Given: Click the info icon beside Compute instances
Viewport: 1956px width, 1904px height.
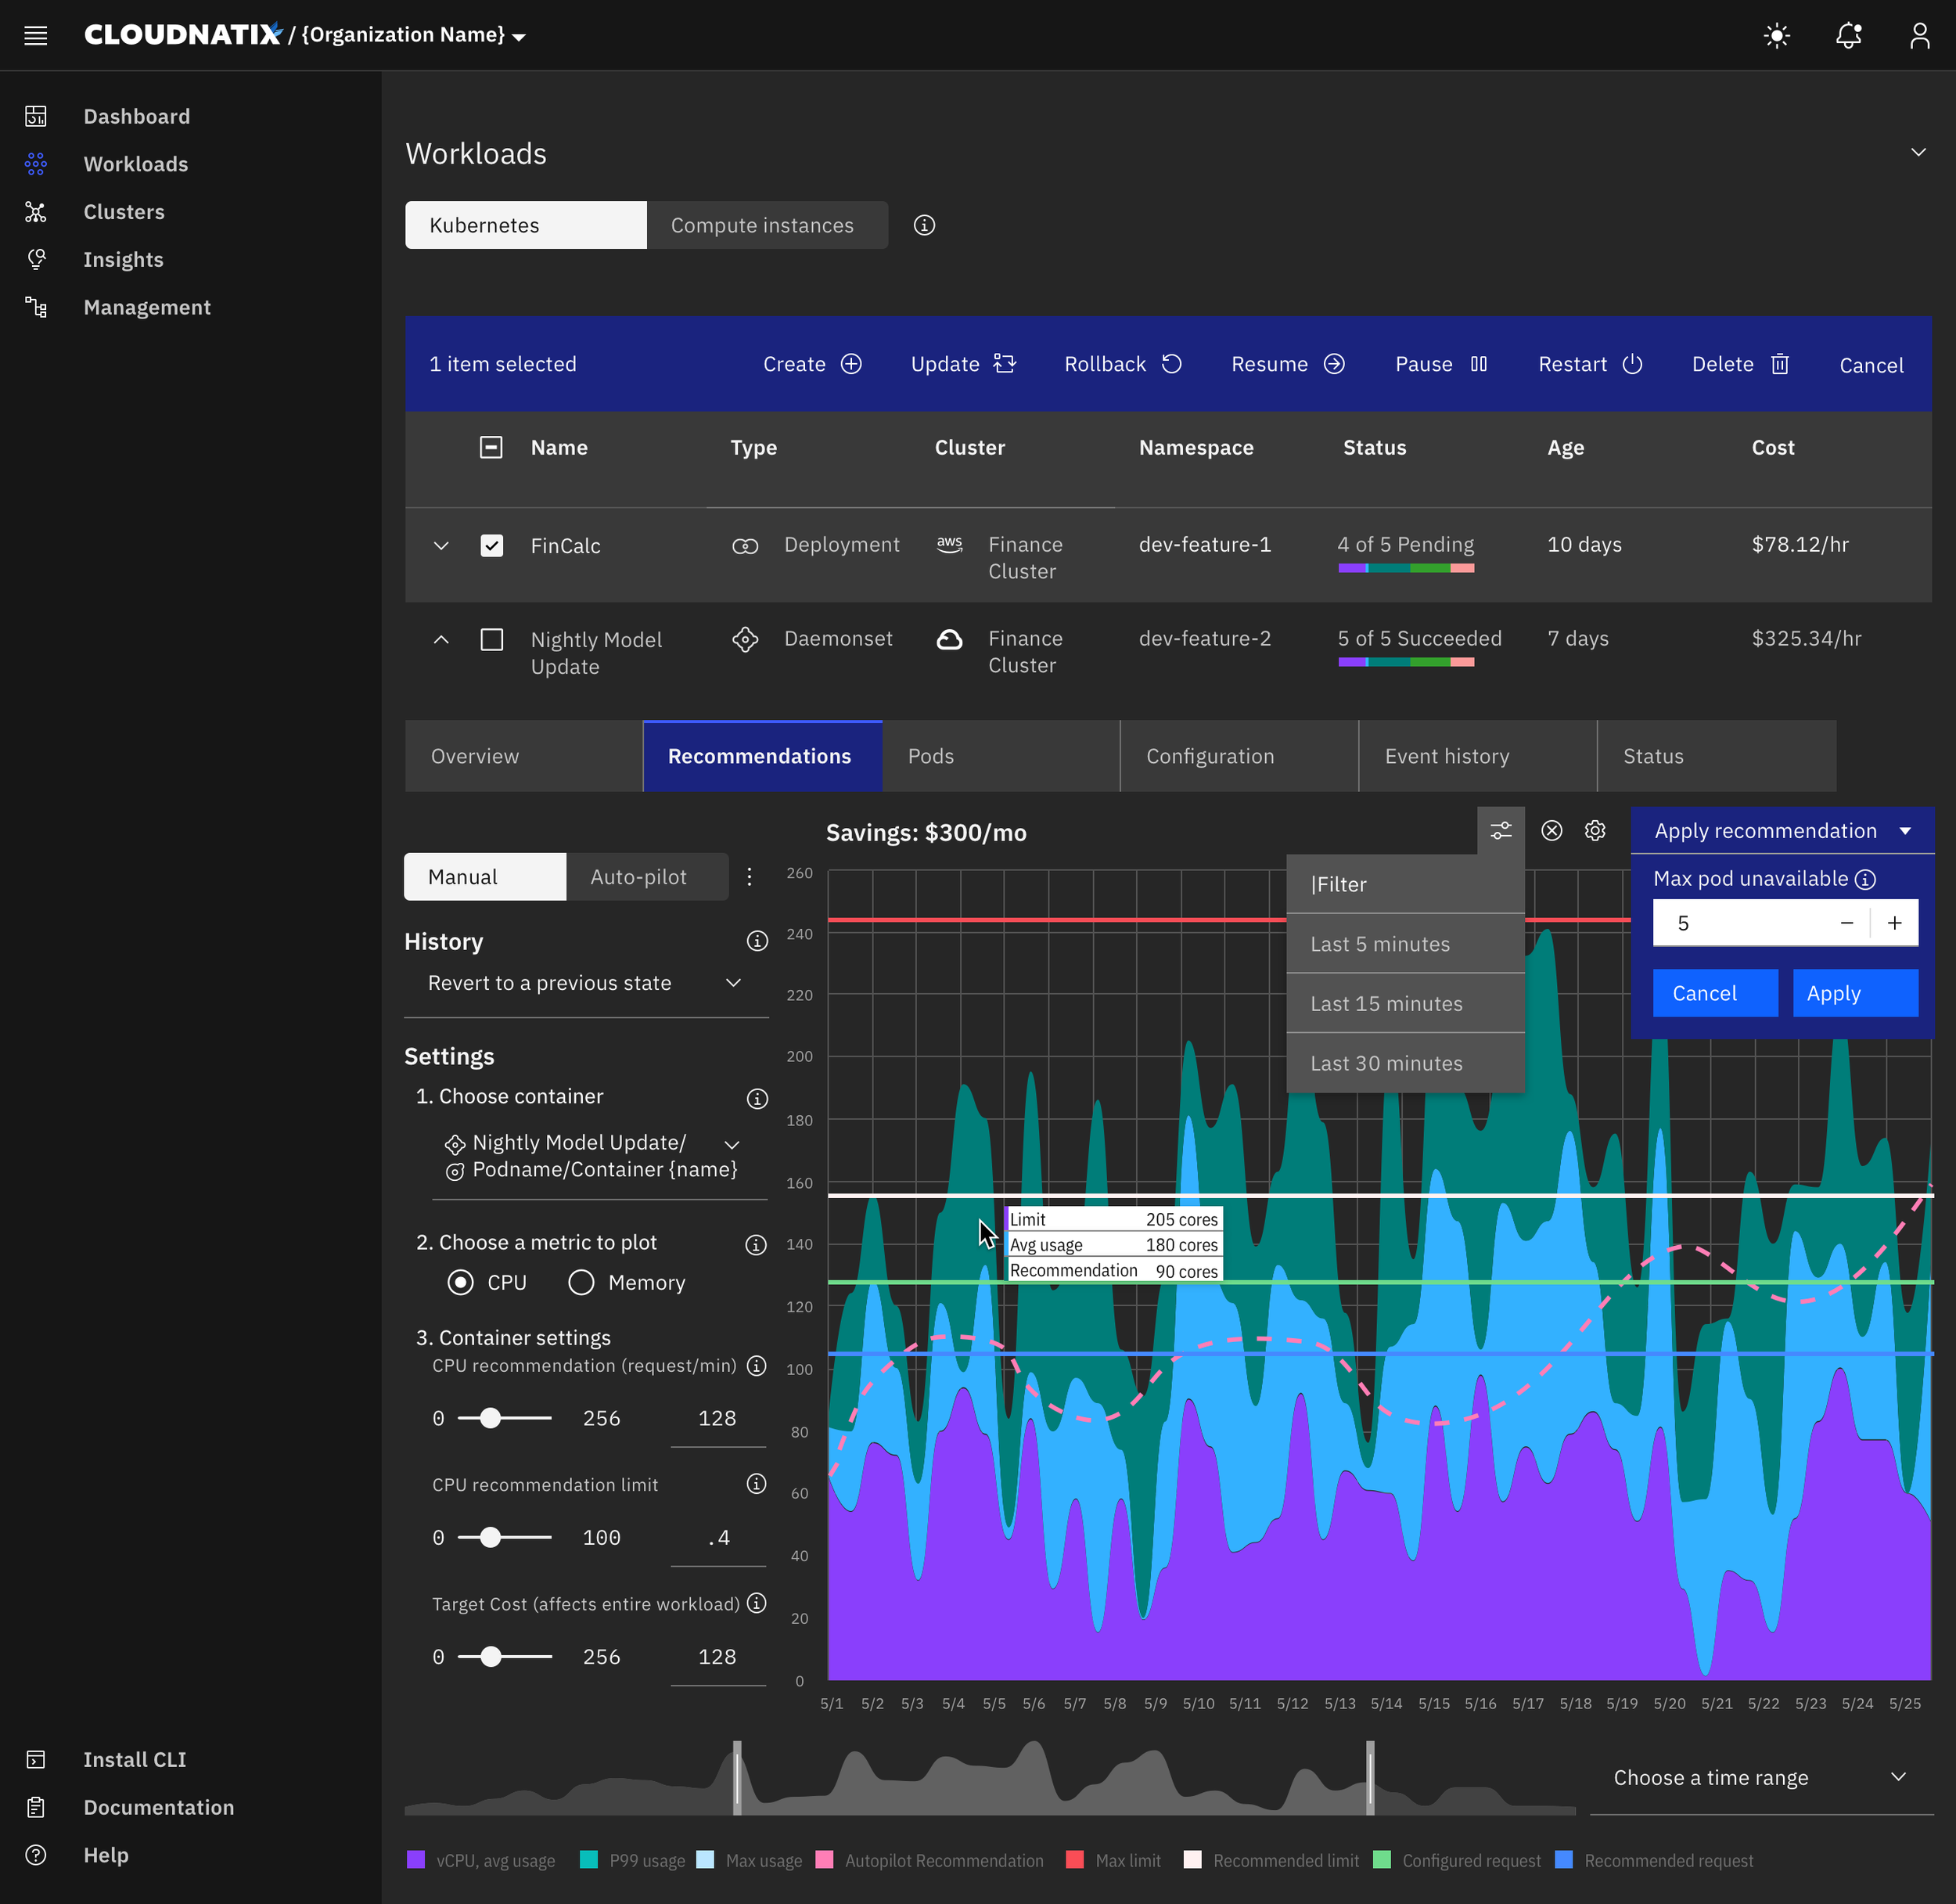Looking at the screenshot, I should pyautogui.click(x=924, y=225).
